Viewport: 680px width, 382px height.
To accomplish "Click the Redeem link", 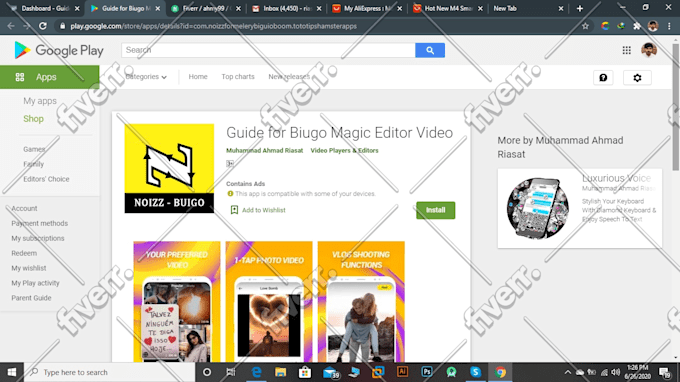I will coord(24,253).
